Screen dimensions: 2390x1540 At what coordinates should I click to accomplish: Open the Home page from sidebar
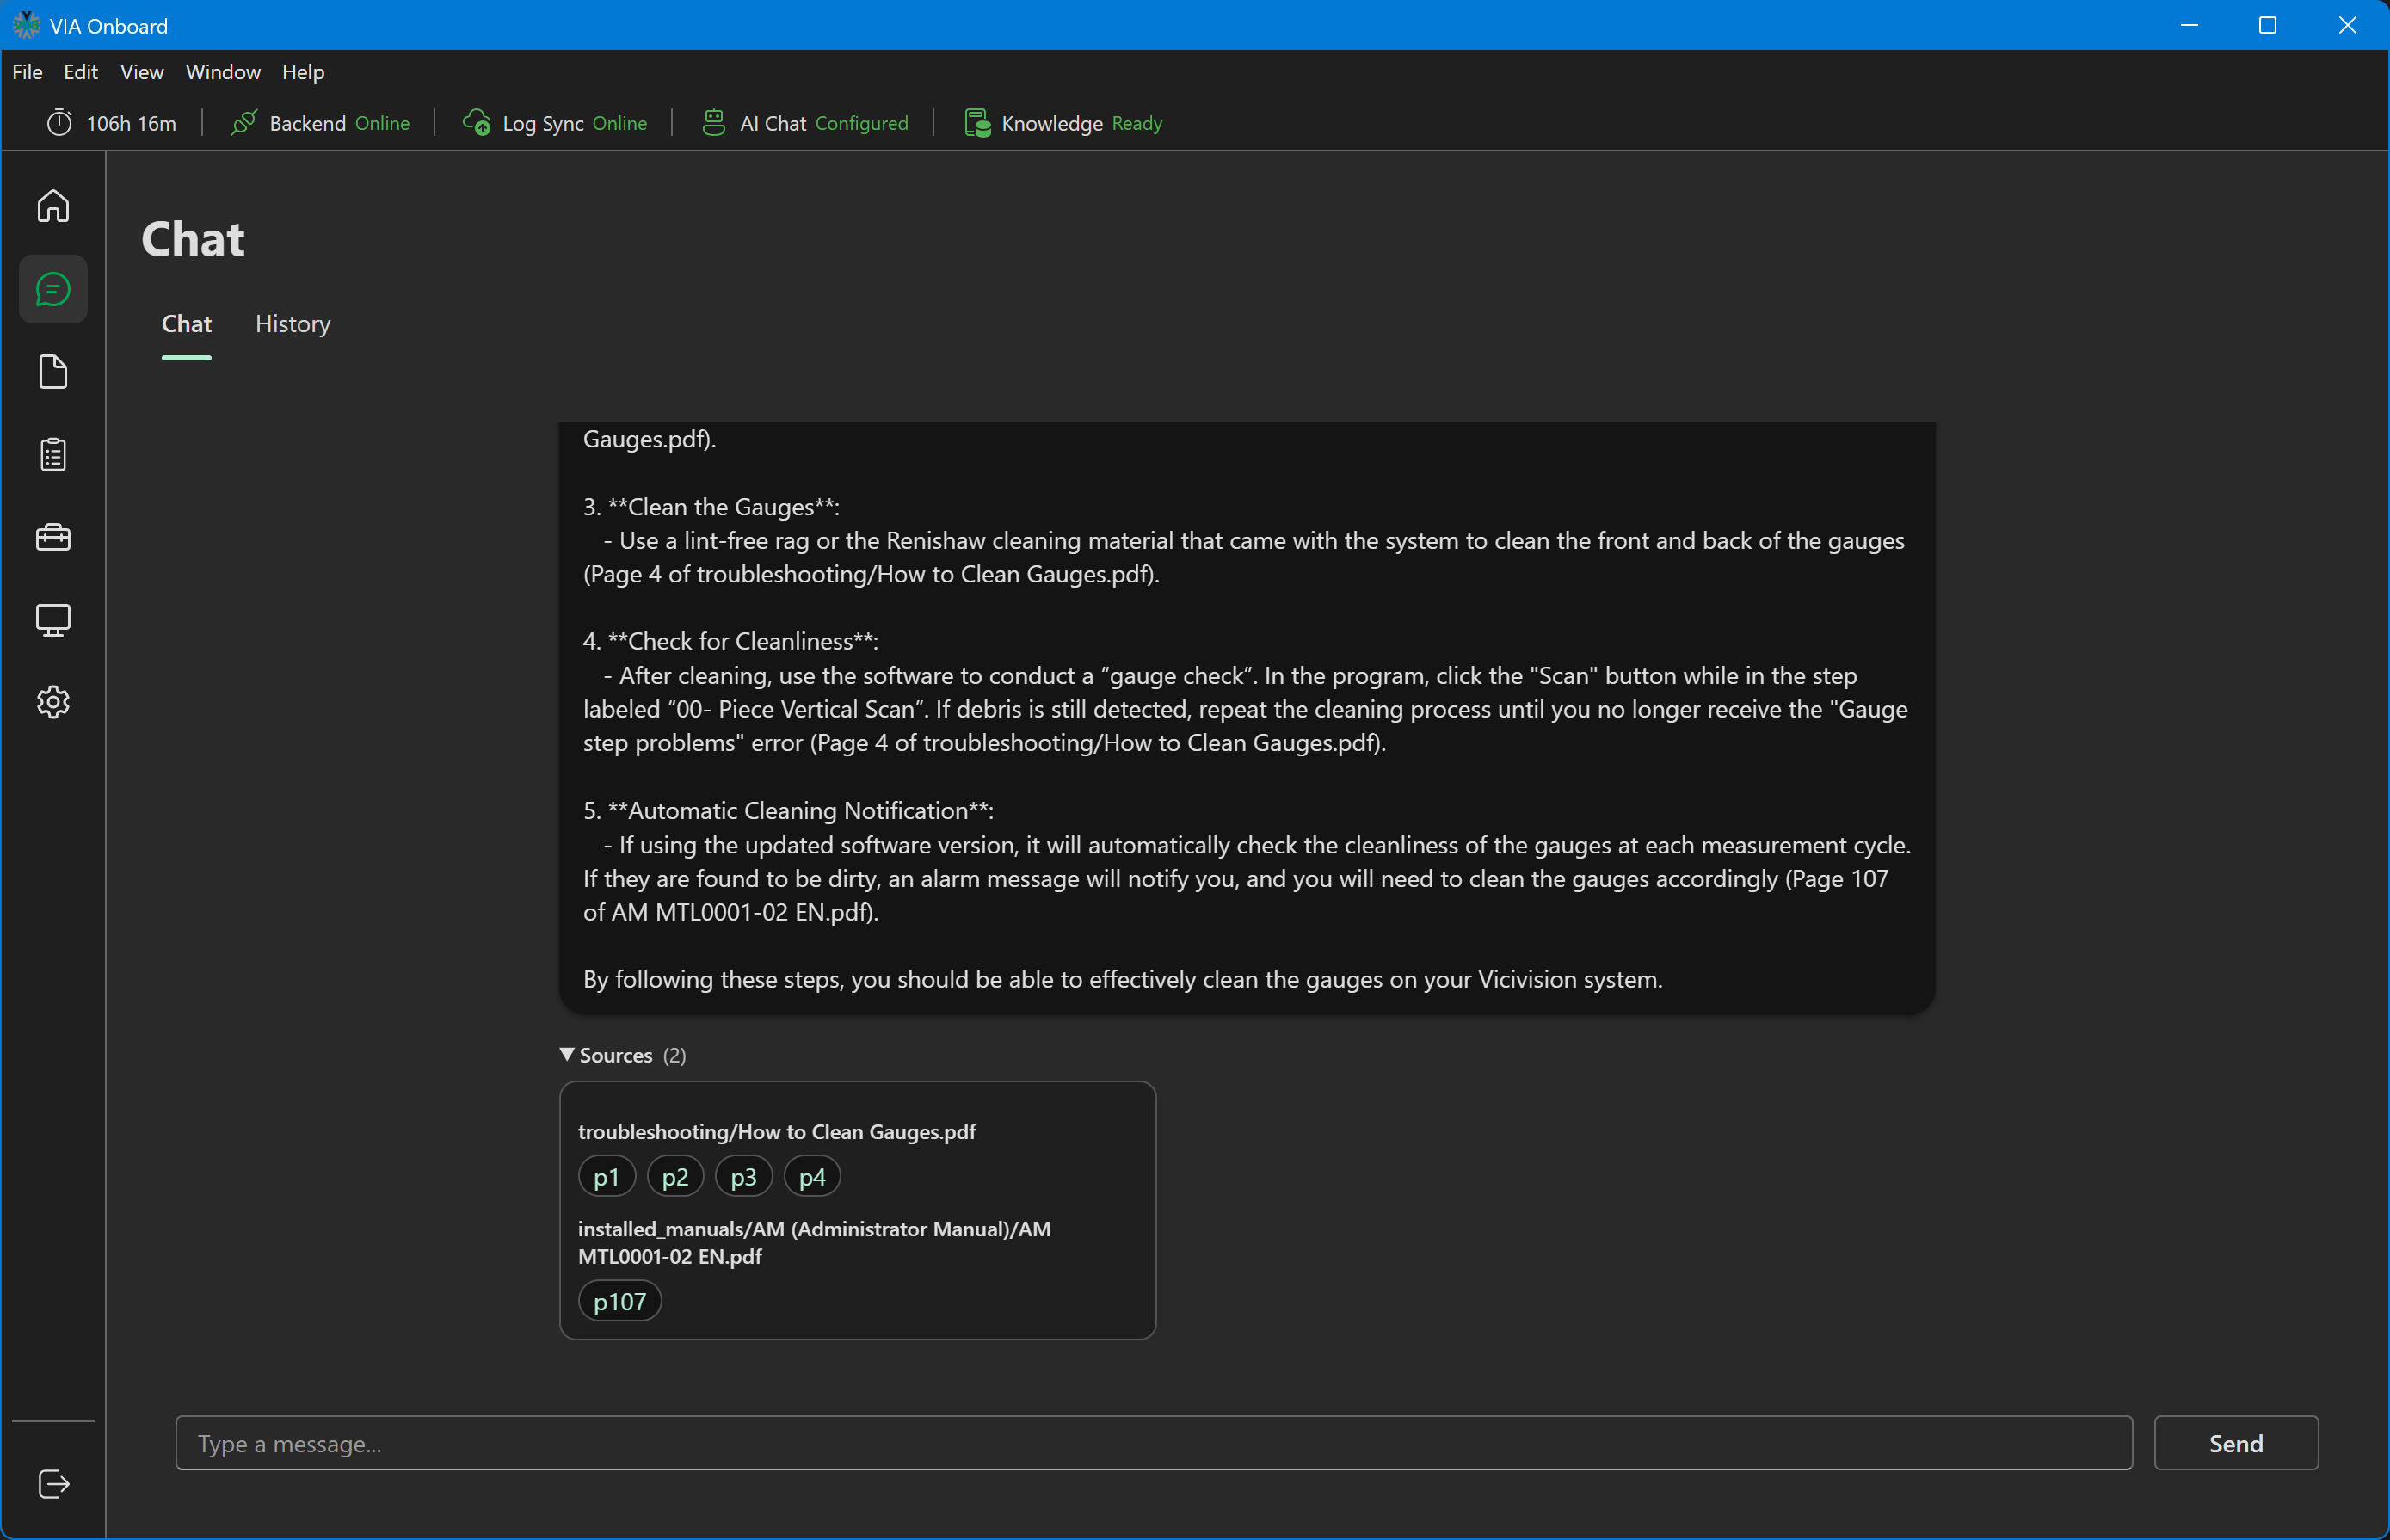53,206
